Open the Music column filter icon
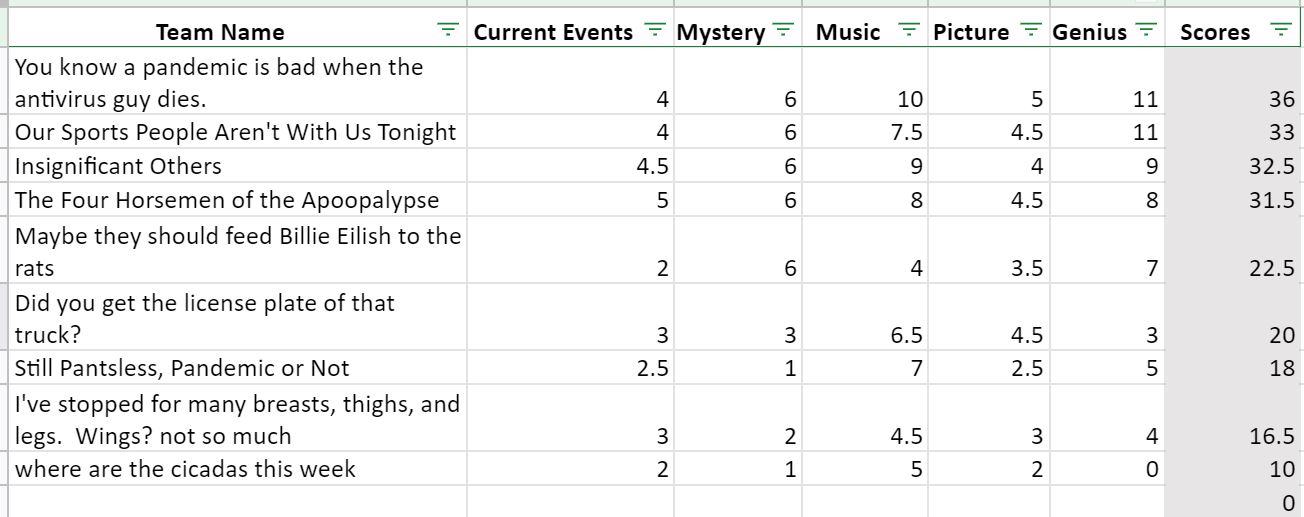 tap(909, 31)
